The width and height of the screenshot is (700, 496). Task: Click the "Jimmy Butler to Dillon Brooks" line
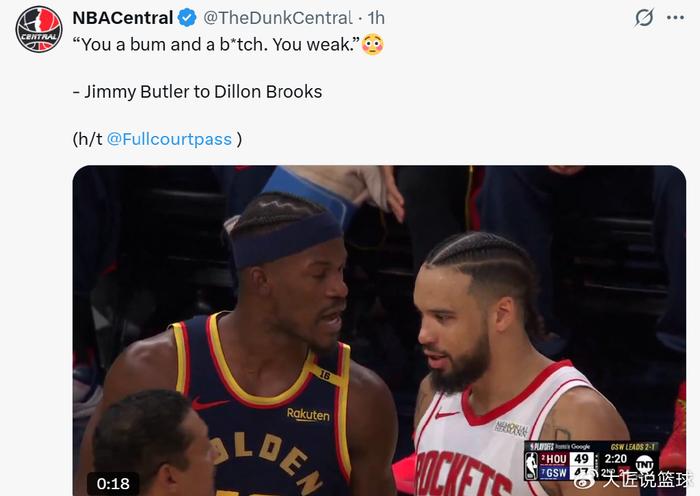click(x=197, y=92)
